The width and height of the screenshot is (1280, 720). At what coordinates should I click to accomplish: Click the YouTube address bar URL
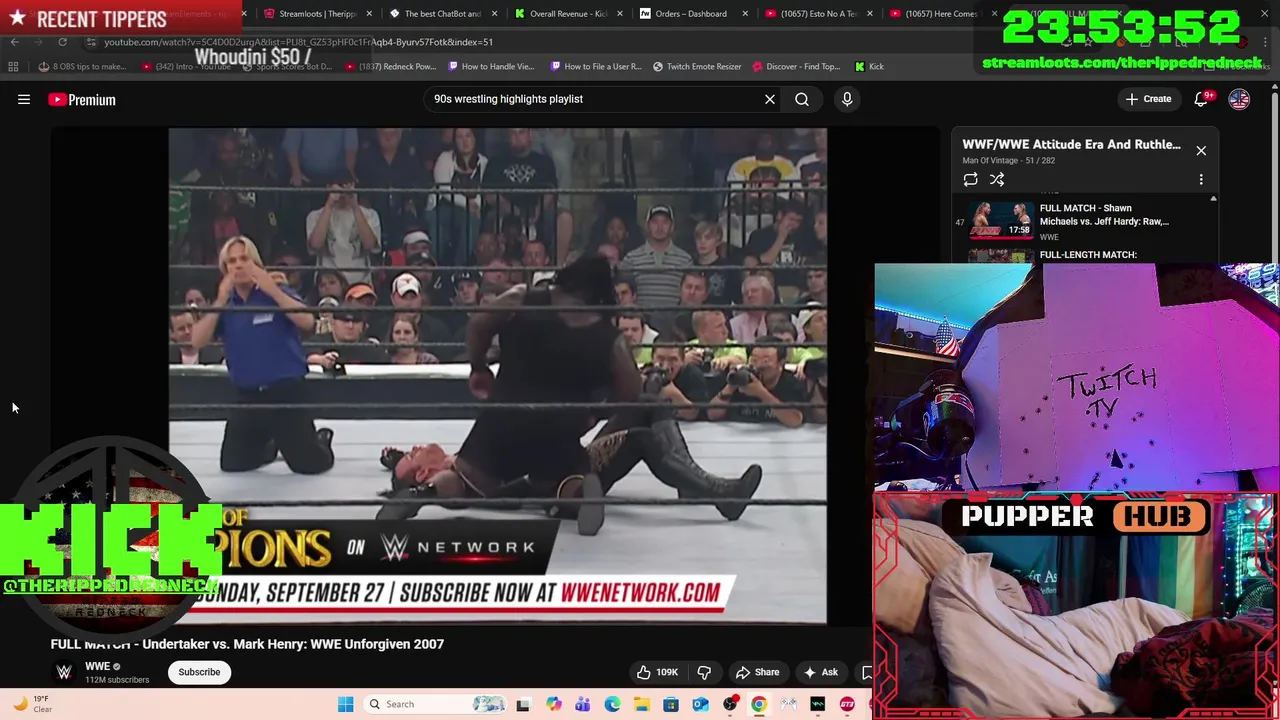[x=298, y=42]
